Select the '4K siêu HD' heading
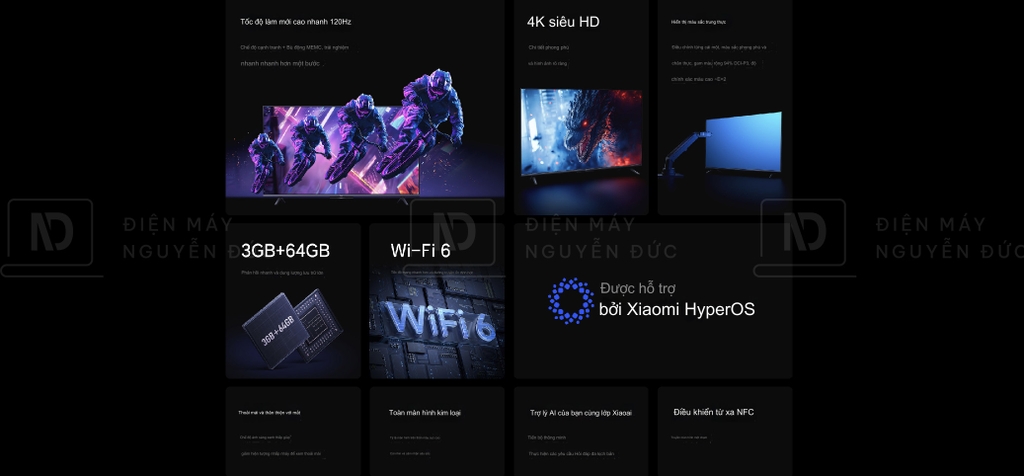The height and width of the screenshot is (476, 1024). tap(563, 22)
